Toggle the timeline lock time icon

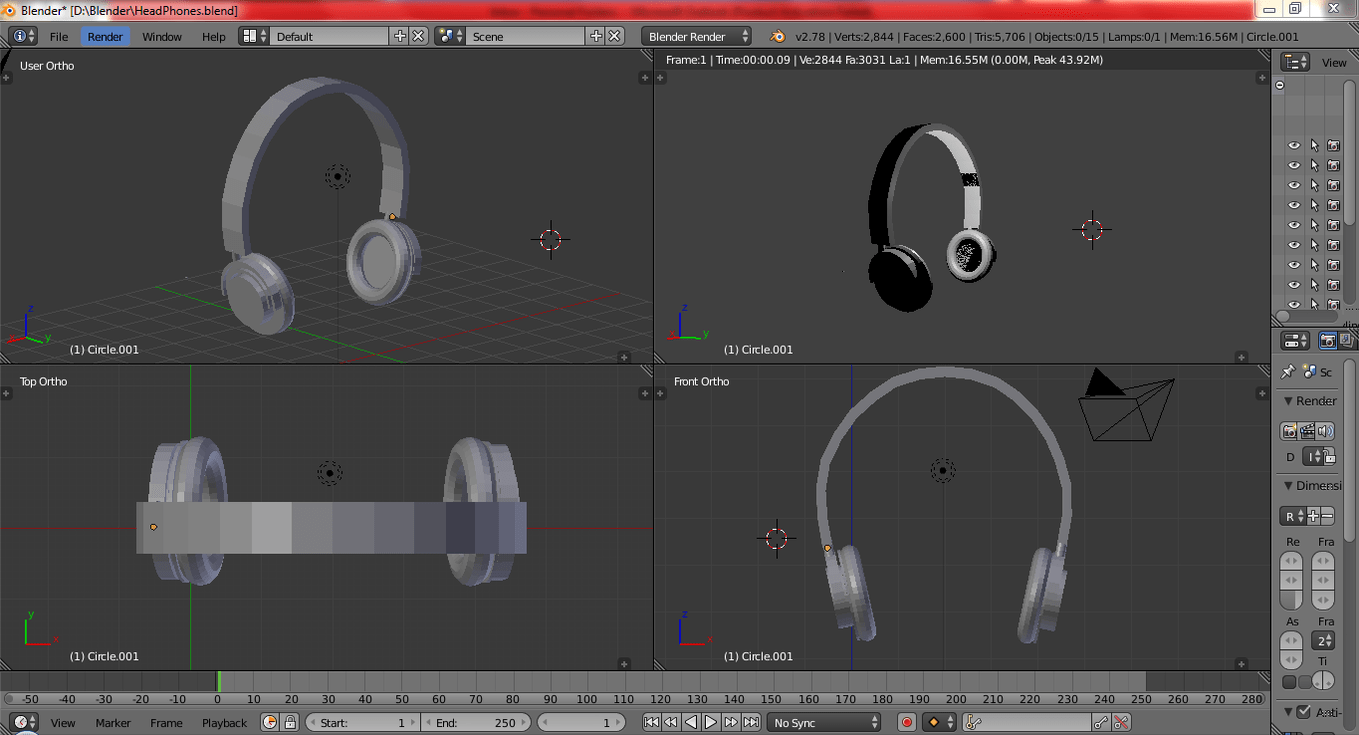pos(290,723)
